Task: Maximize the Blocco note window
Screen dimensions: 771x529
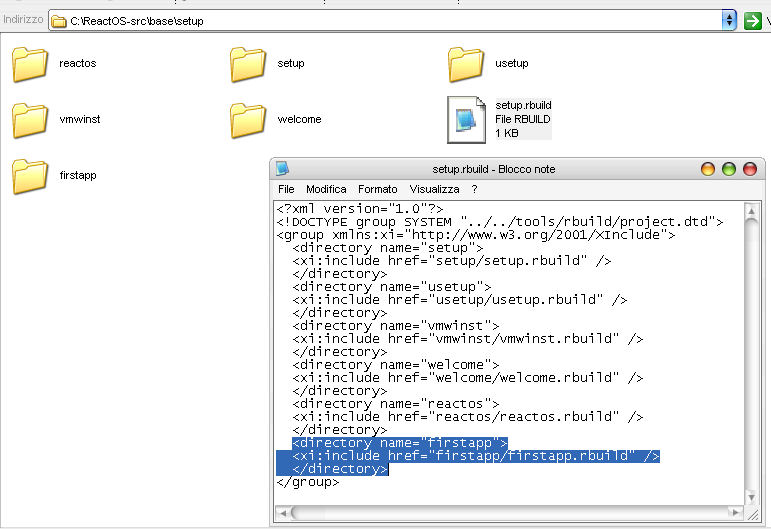Action: 729,169
